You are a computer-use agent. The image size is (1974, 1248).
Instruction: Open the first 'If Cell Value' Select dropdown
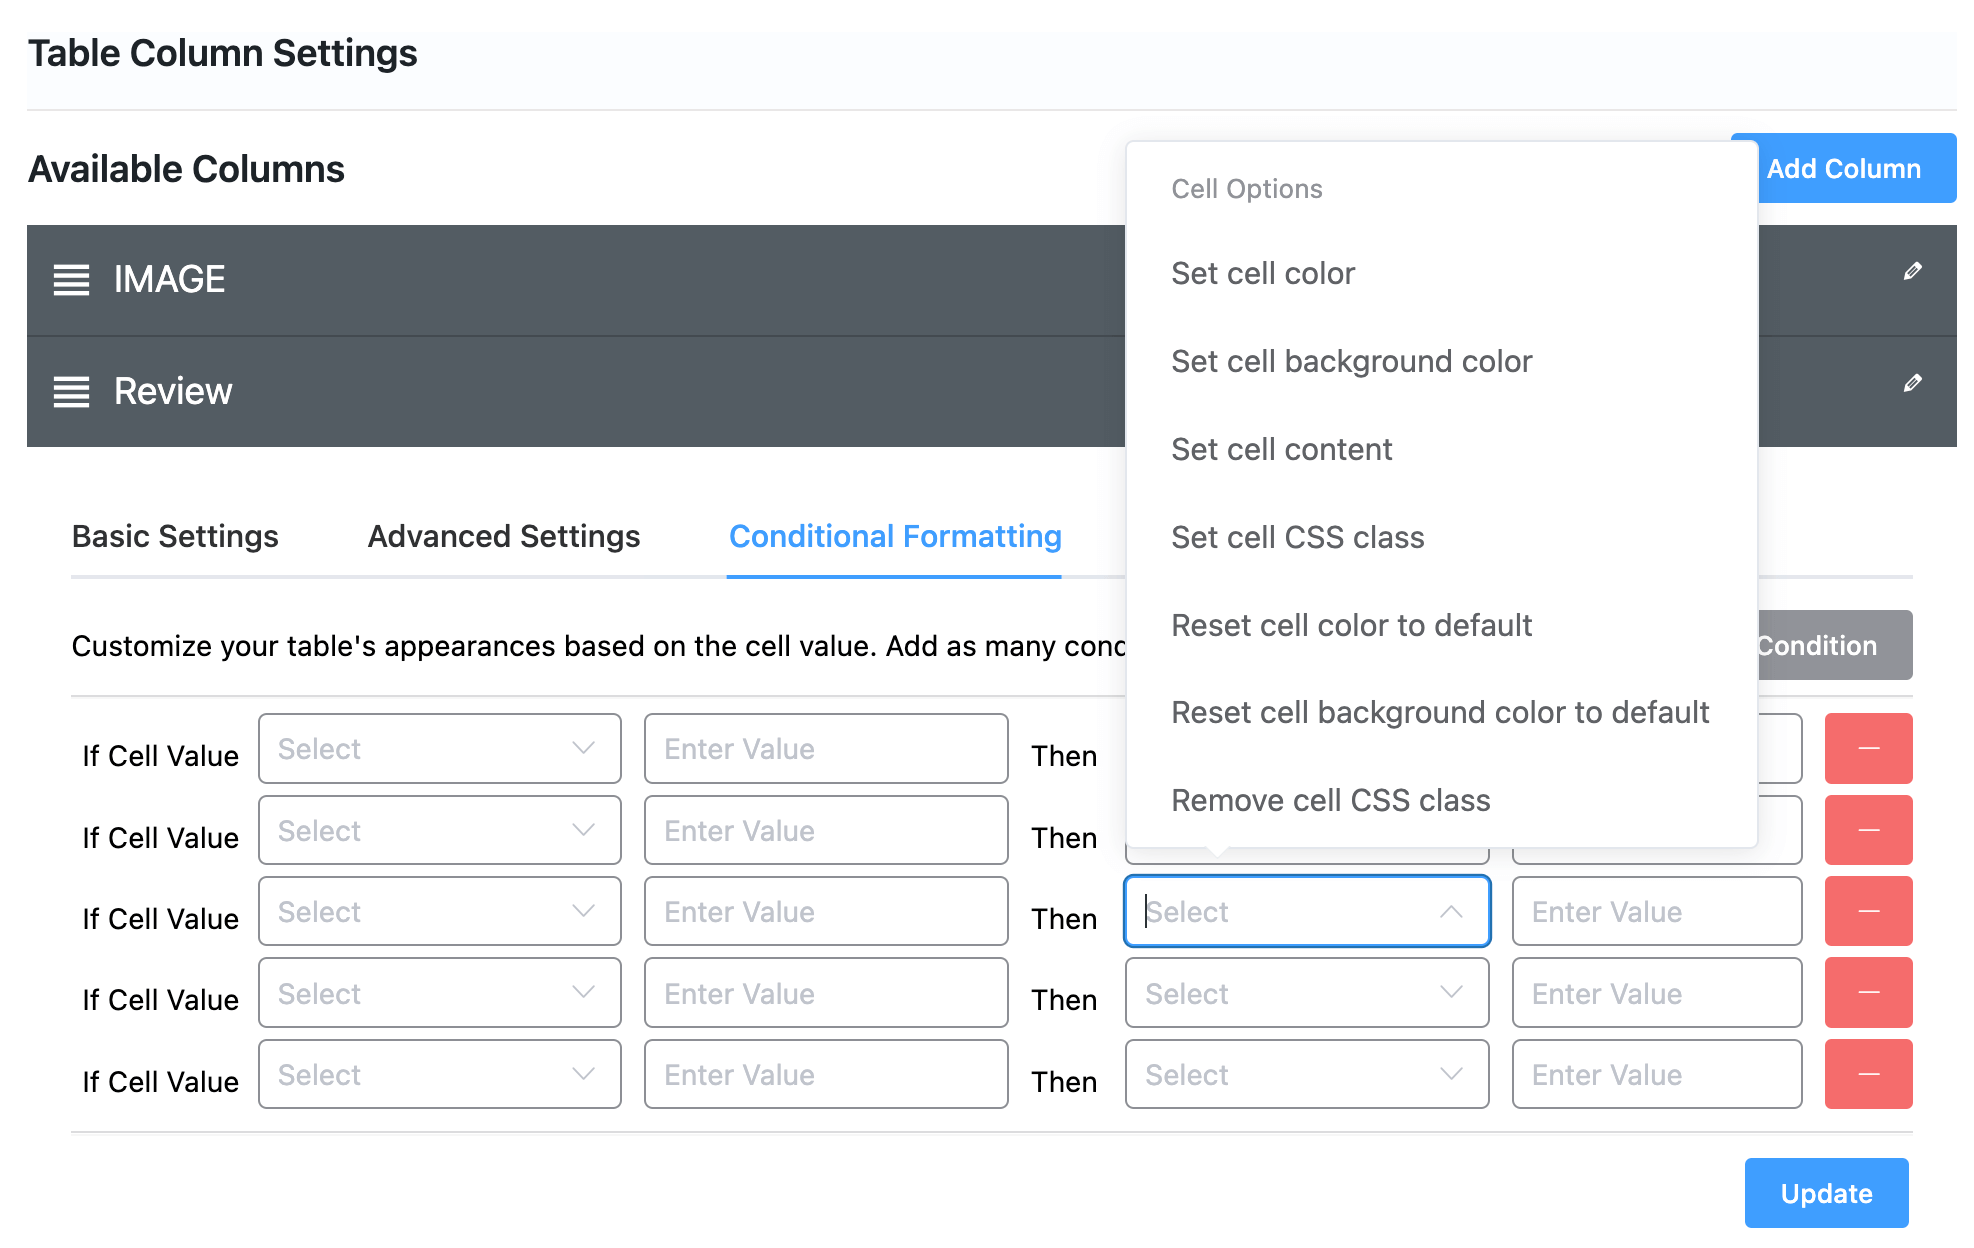tap(439, 748)
